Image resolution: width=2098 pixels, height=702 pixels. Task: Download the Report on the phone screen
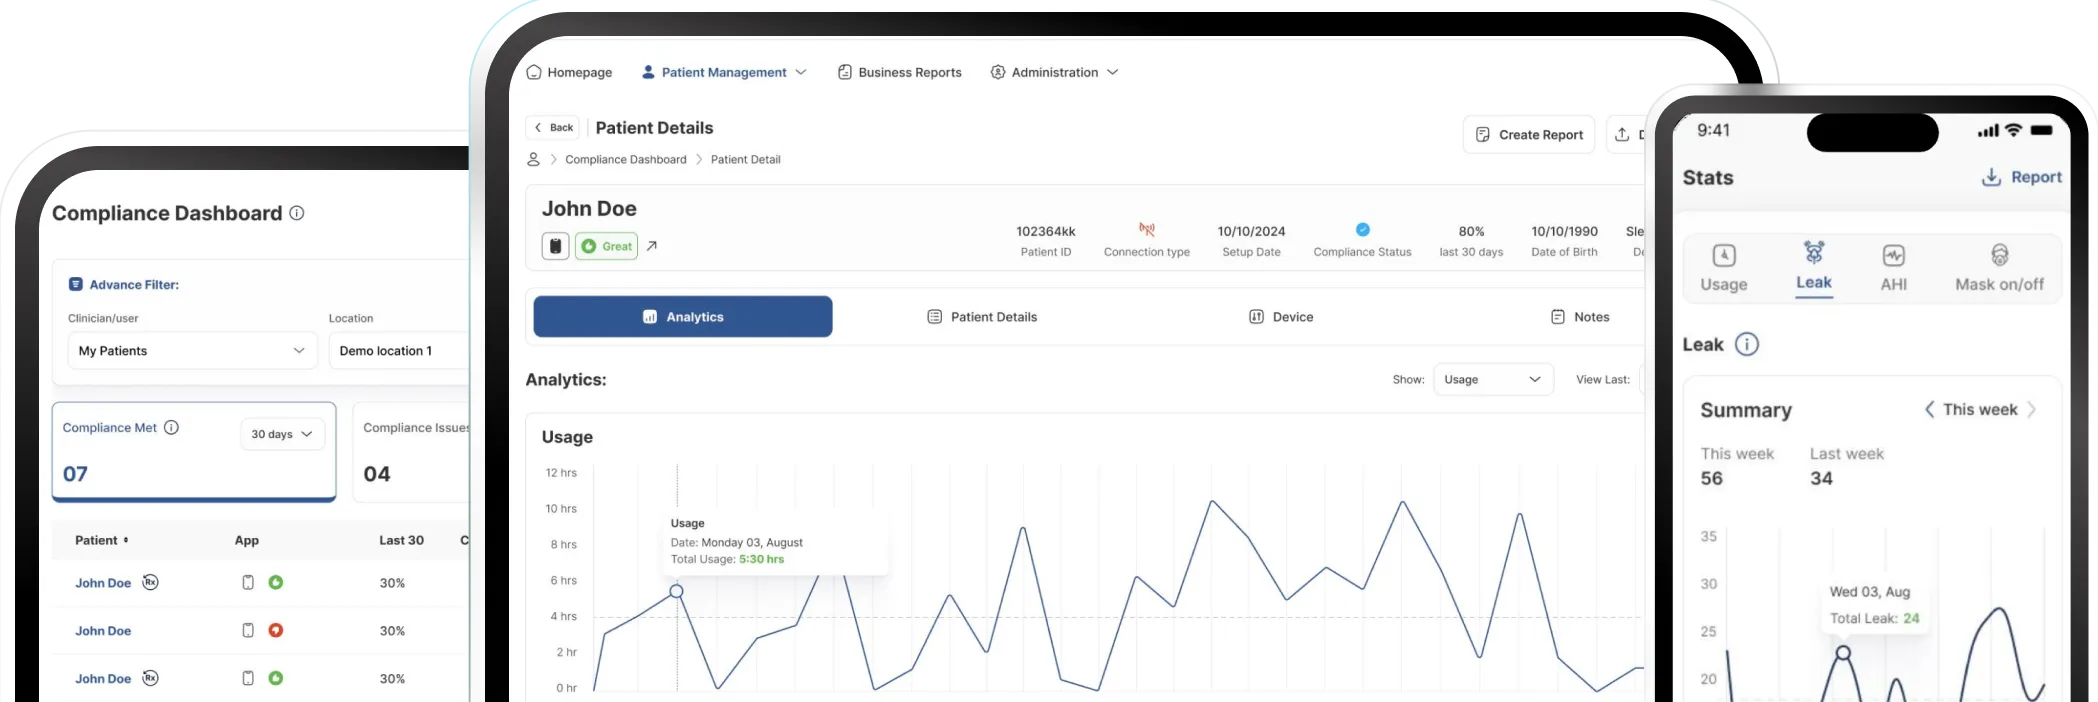pos(2021,177)
